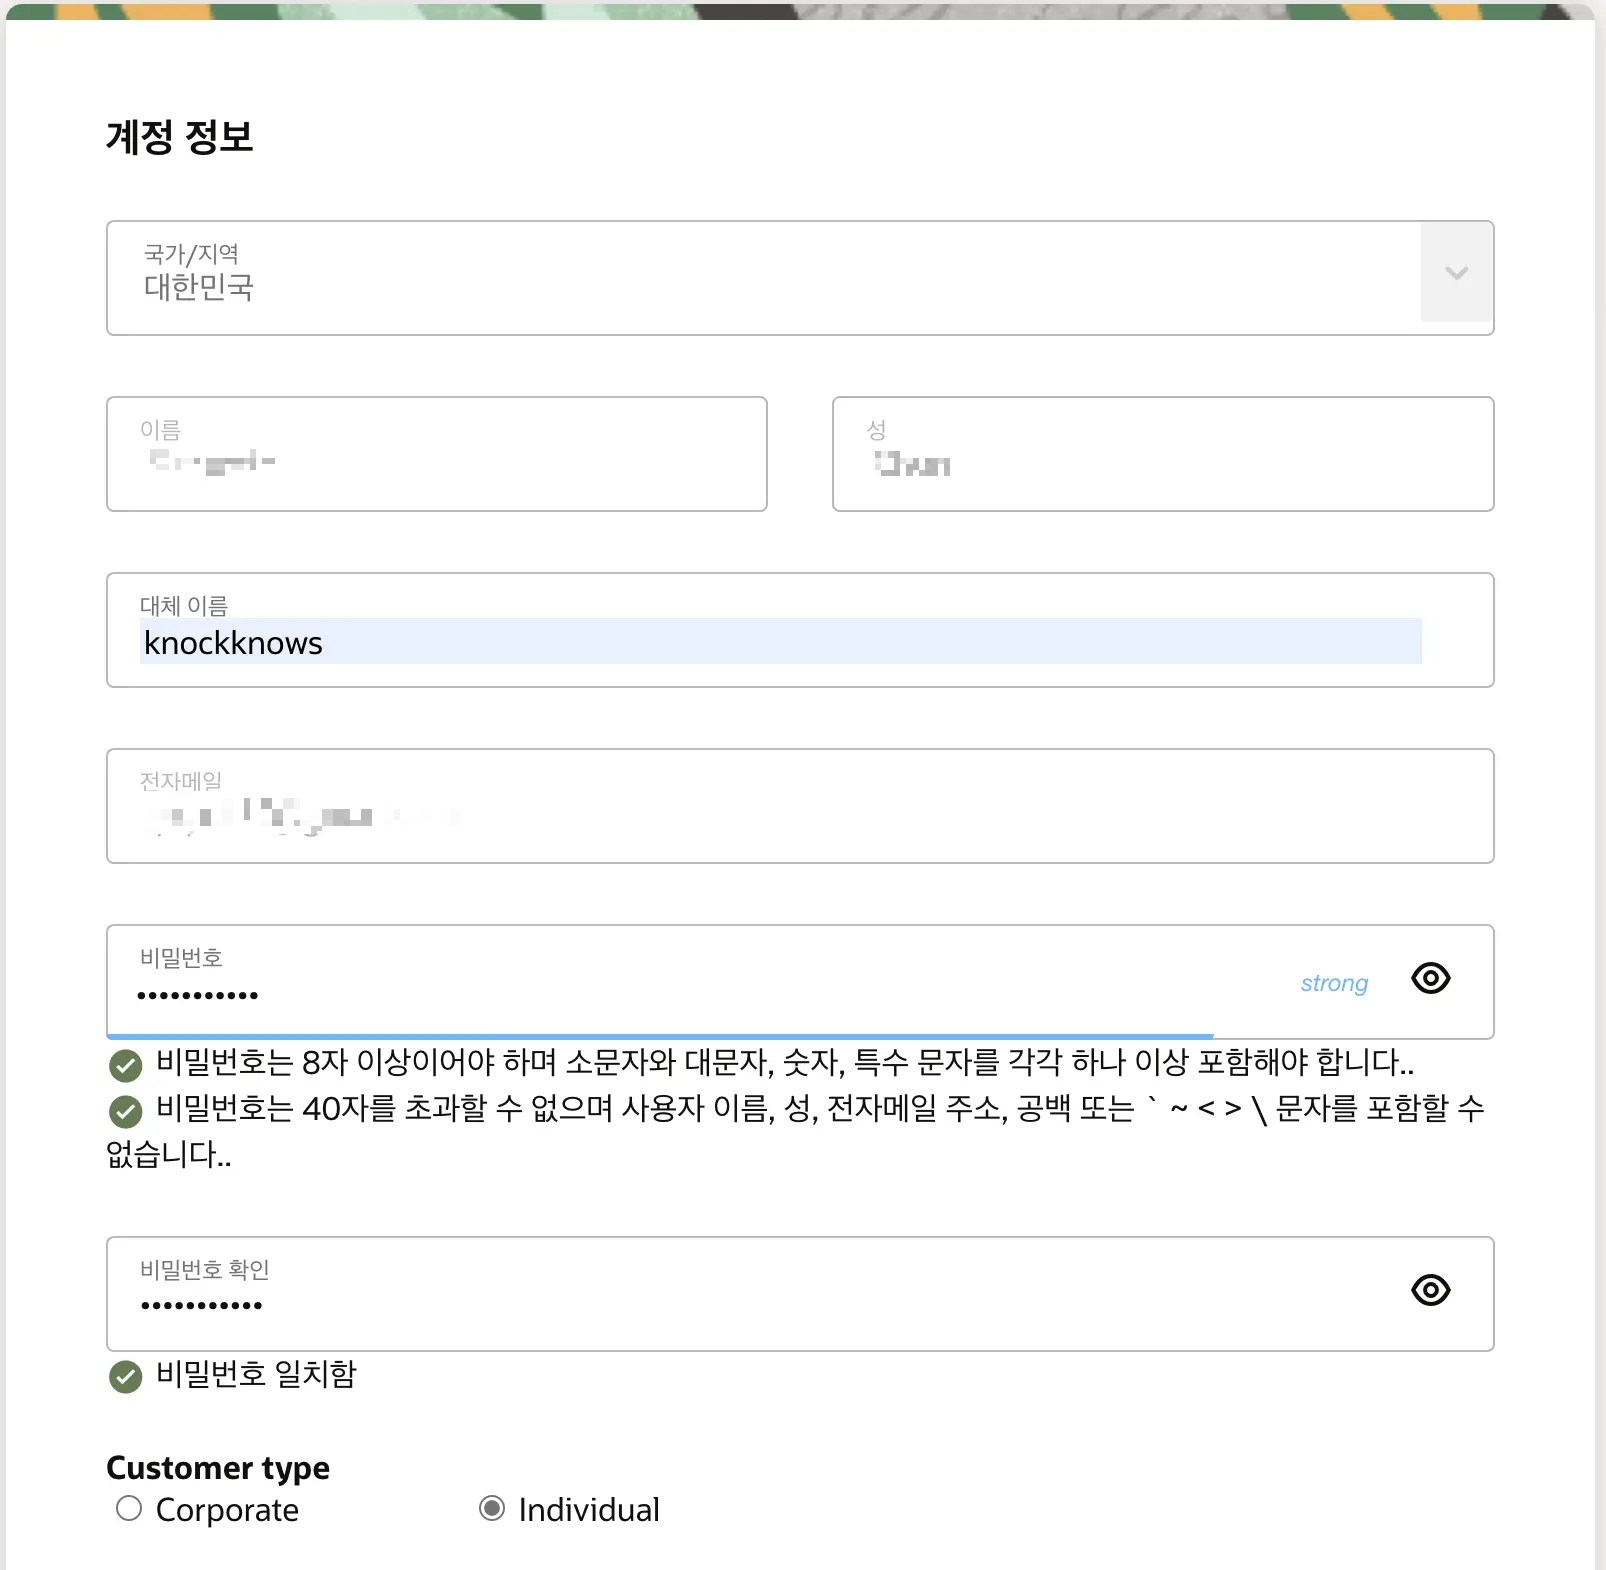Click the checkmark next to the 40-character rule
Viewport: 1606px width, 1570px height.
click(124, 1110)
